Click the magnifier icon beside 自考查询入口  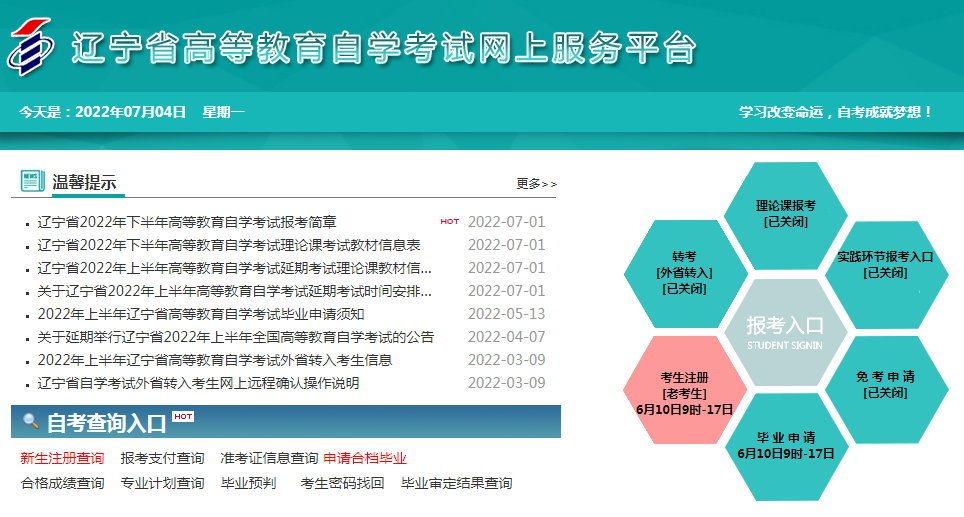[x=31, y=423]
